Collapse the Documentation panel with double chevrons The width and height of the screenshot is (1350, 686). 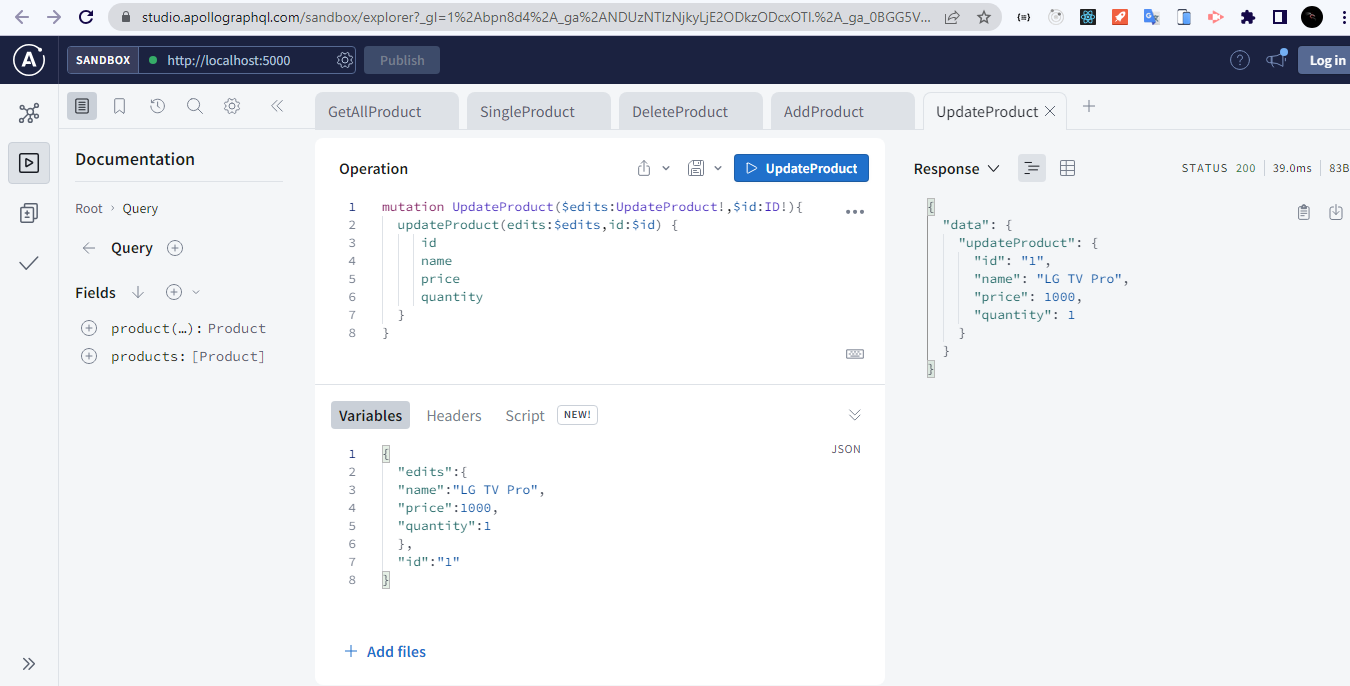pyautogui.click(x=277, y=105)
